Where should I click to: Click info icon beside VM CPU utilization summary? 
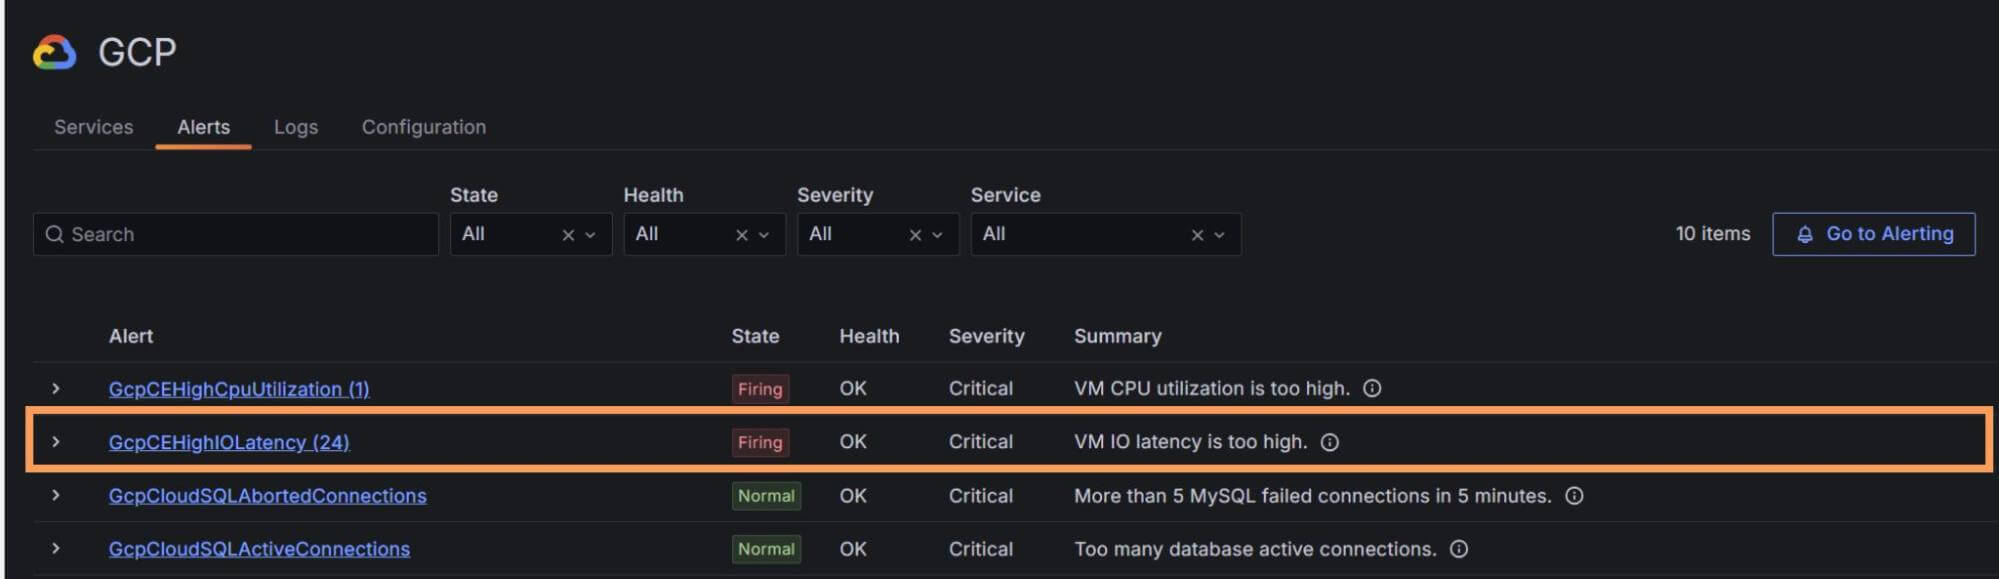(x=1372, y=388)
